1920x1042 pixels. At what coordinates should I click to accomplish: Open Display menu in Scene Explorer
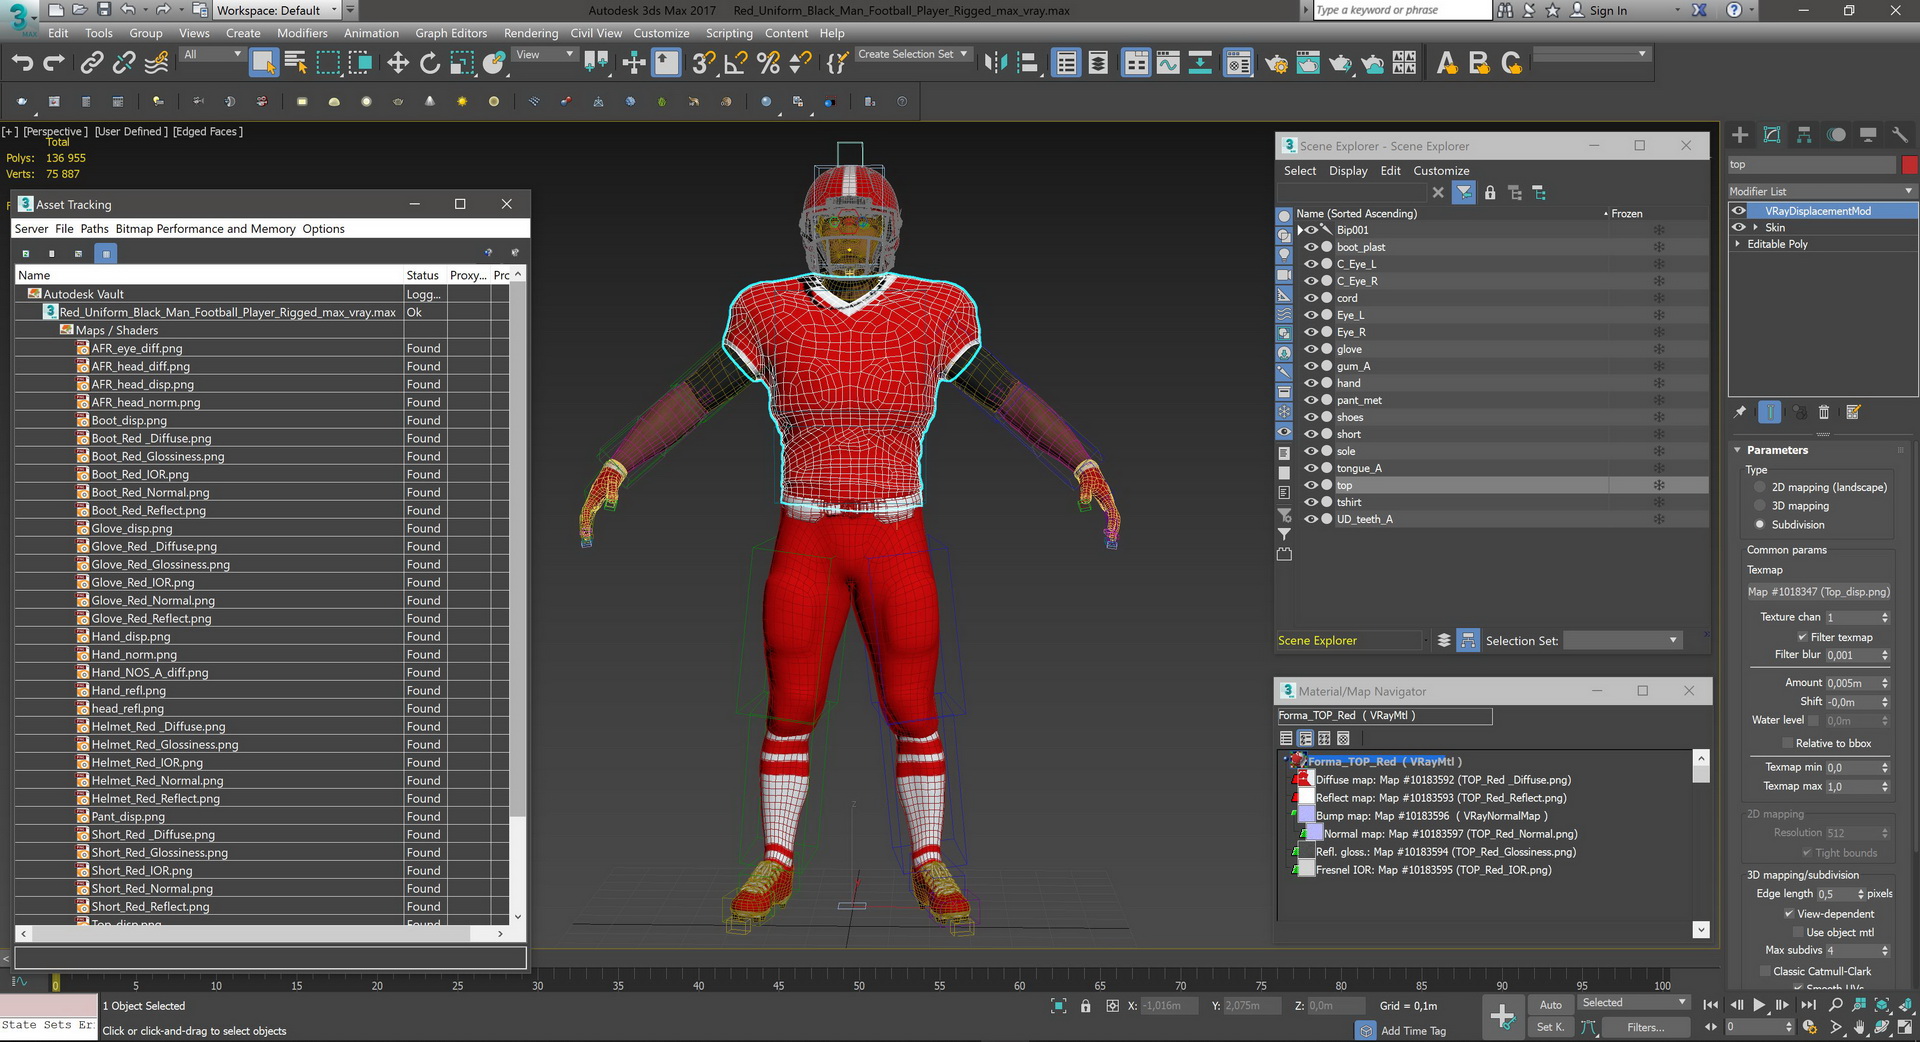pyautogui.click(x=1348, y=171)
